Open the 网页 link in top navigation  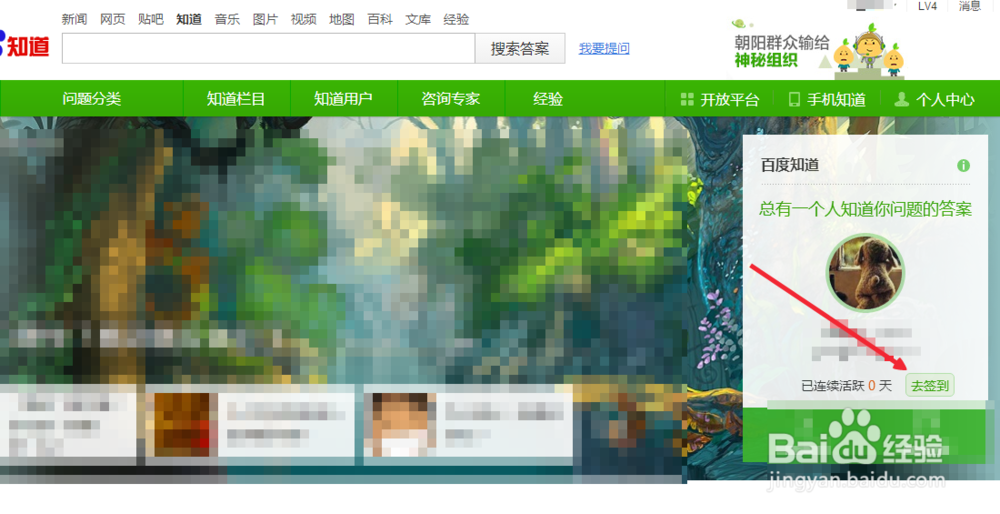pyautogui.click(x=112, y=20)
